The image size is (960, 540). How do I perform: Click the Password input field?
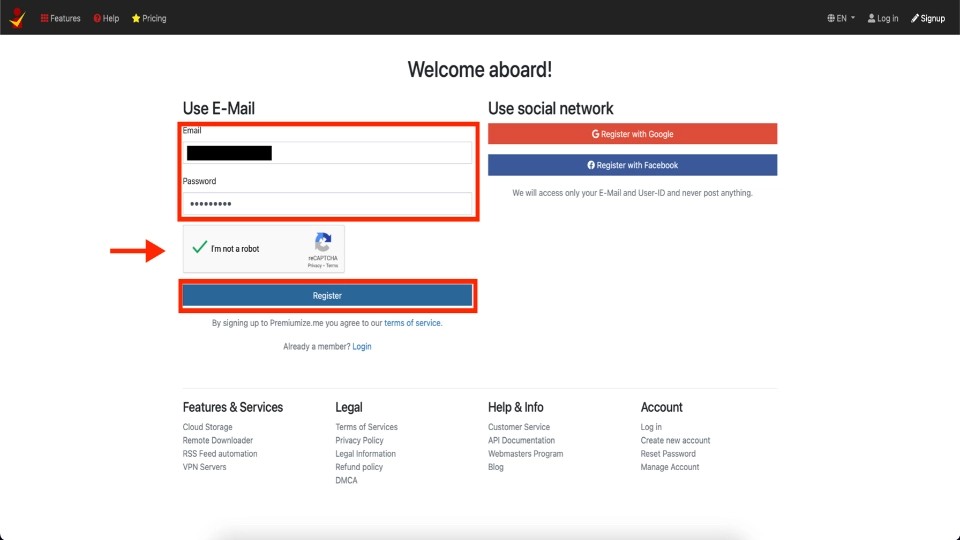(x=327, y=203)
